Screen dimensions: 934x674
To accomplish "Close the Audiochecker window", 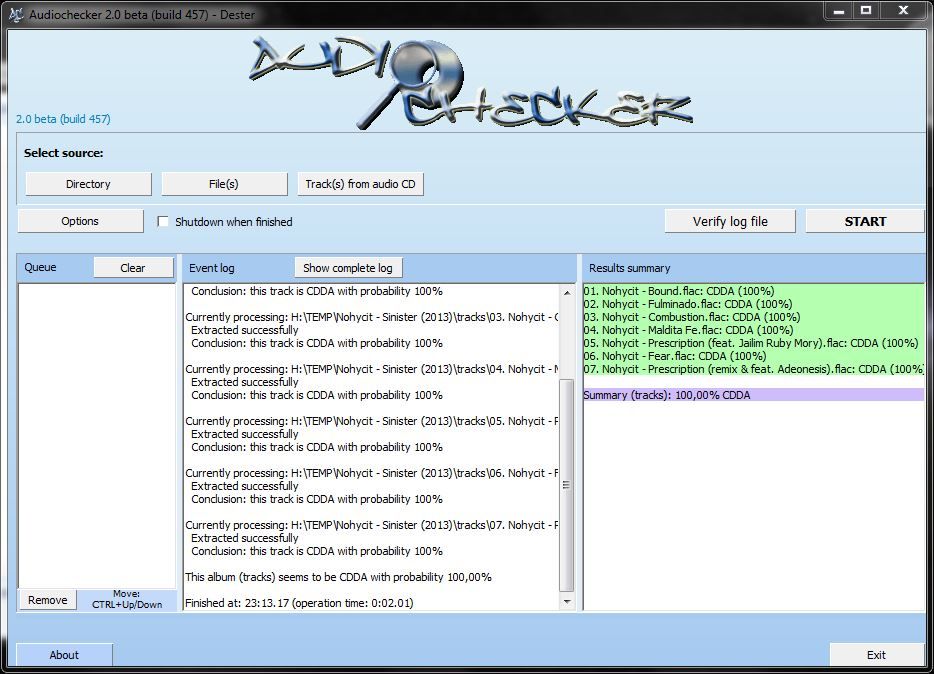I will tap(903, 11).
